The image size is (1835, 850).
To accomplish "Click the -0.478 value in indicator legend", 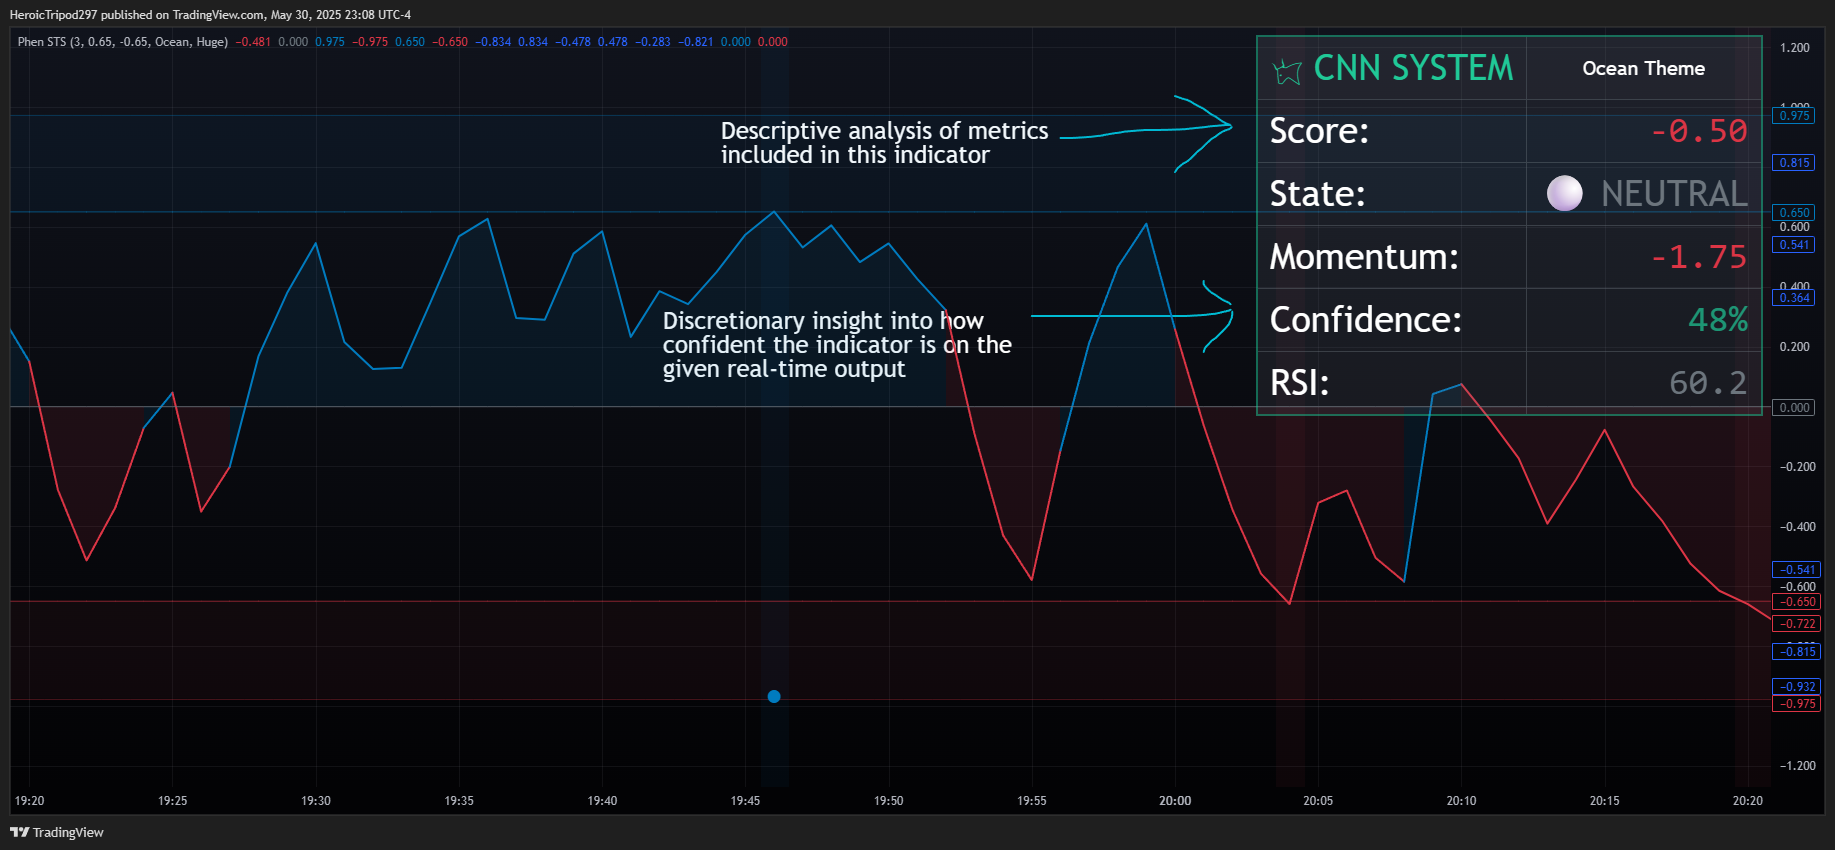I will point(573,42).
